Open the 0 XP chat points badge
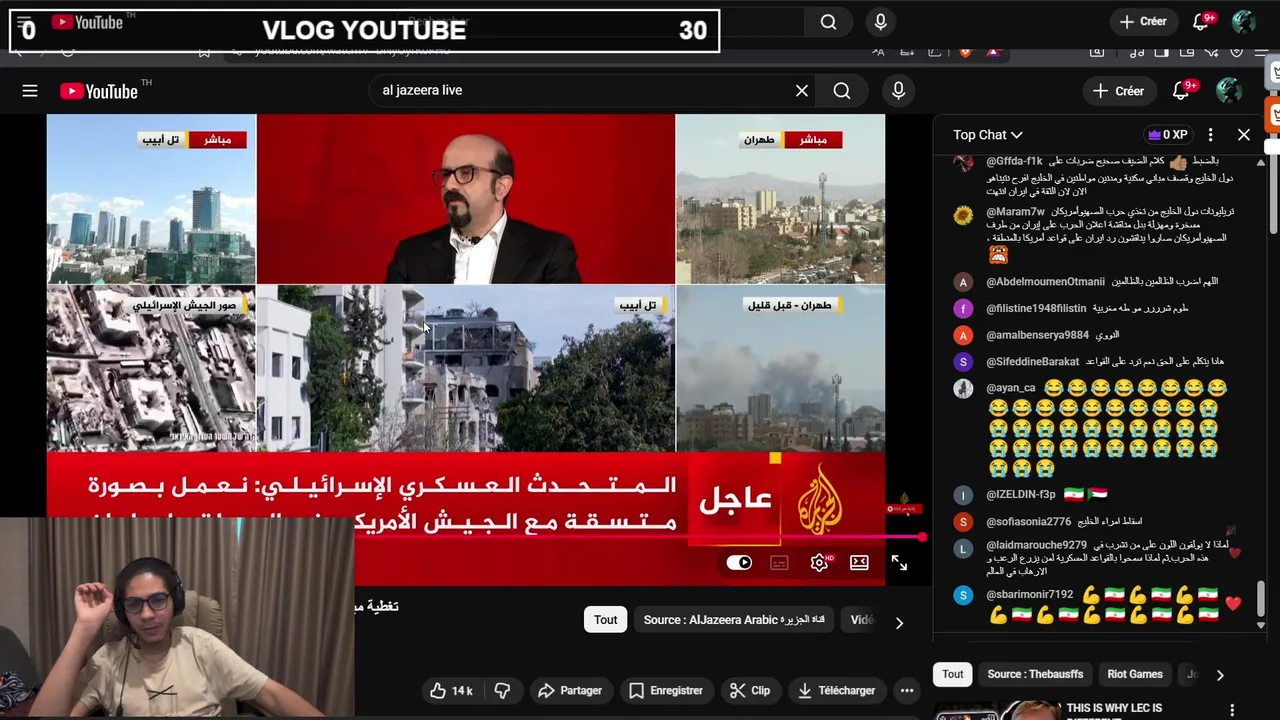 [1167, 134]
